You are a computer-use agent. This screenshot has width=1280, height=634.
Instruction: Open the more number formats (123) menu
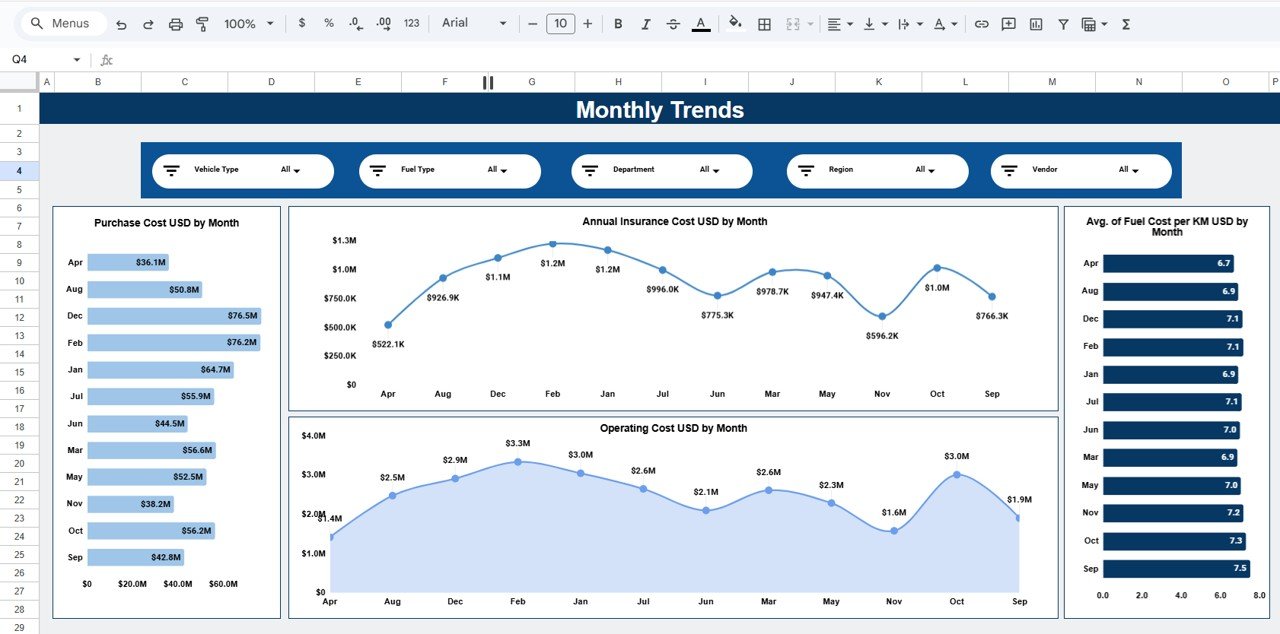click(411, 23)
